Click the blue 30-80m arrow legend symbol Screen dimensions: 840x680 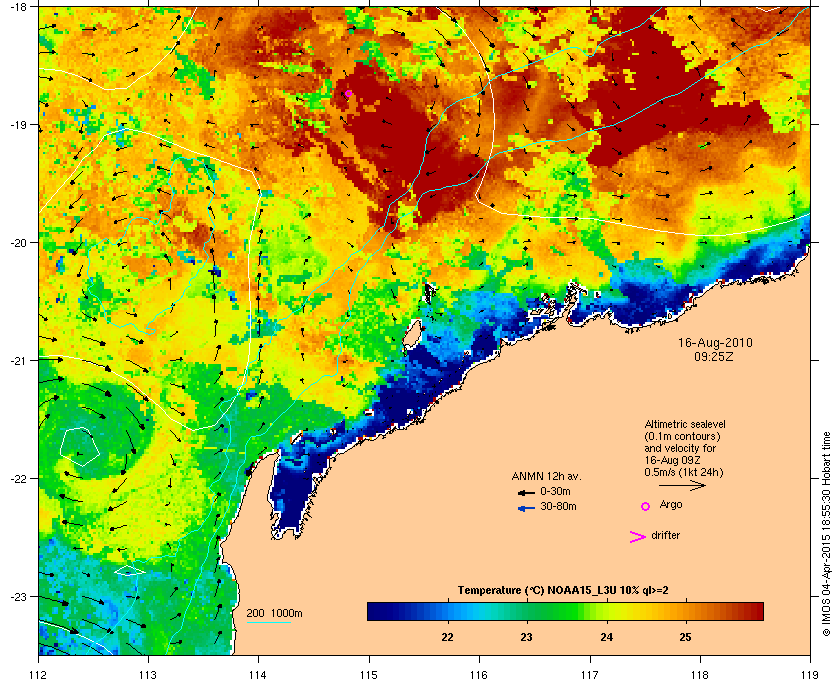coord(527,508)
